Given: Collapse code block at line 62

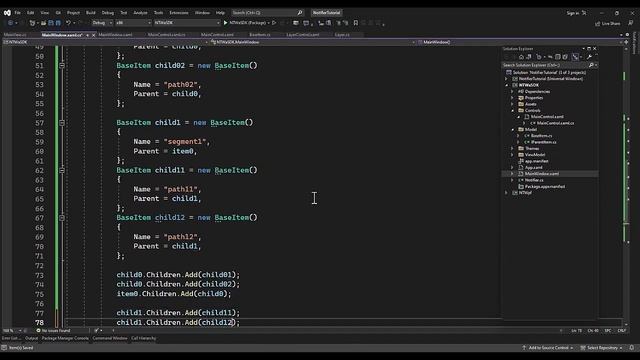Looking at the screenshot, I should [62, 170].
